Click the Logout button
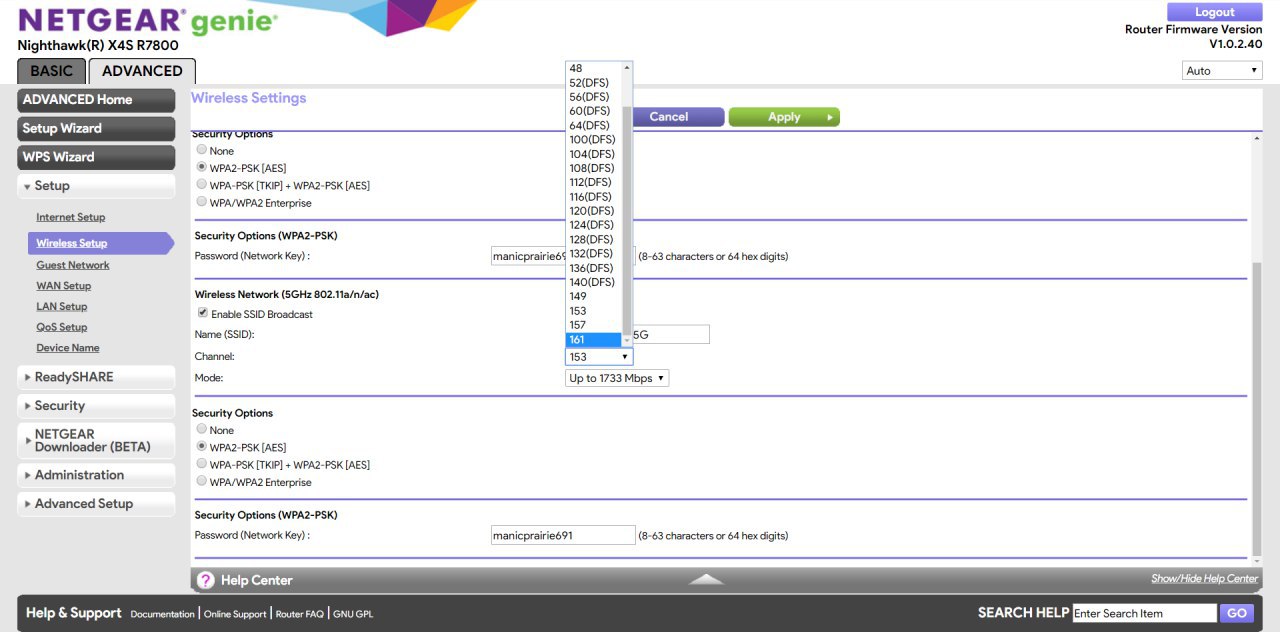Image resolution: width=1280 pixels, height=632 pixels. click(x=1214, y=12)
